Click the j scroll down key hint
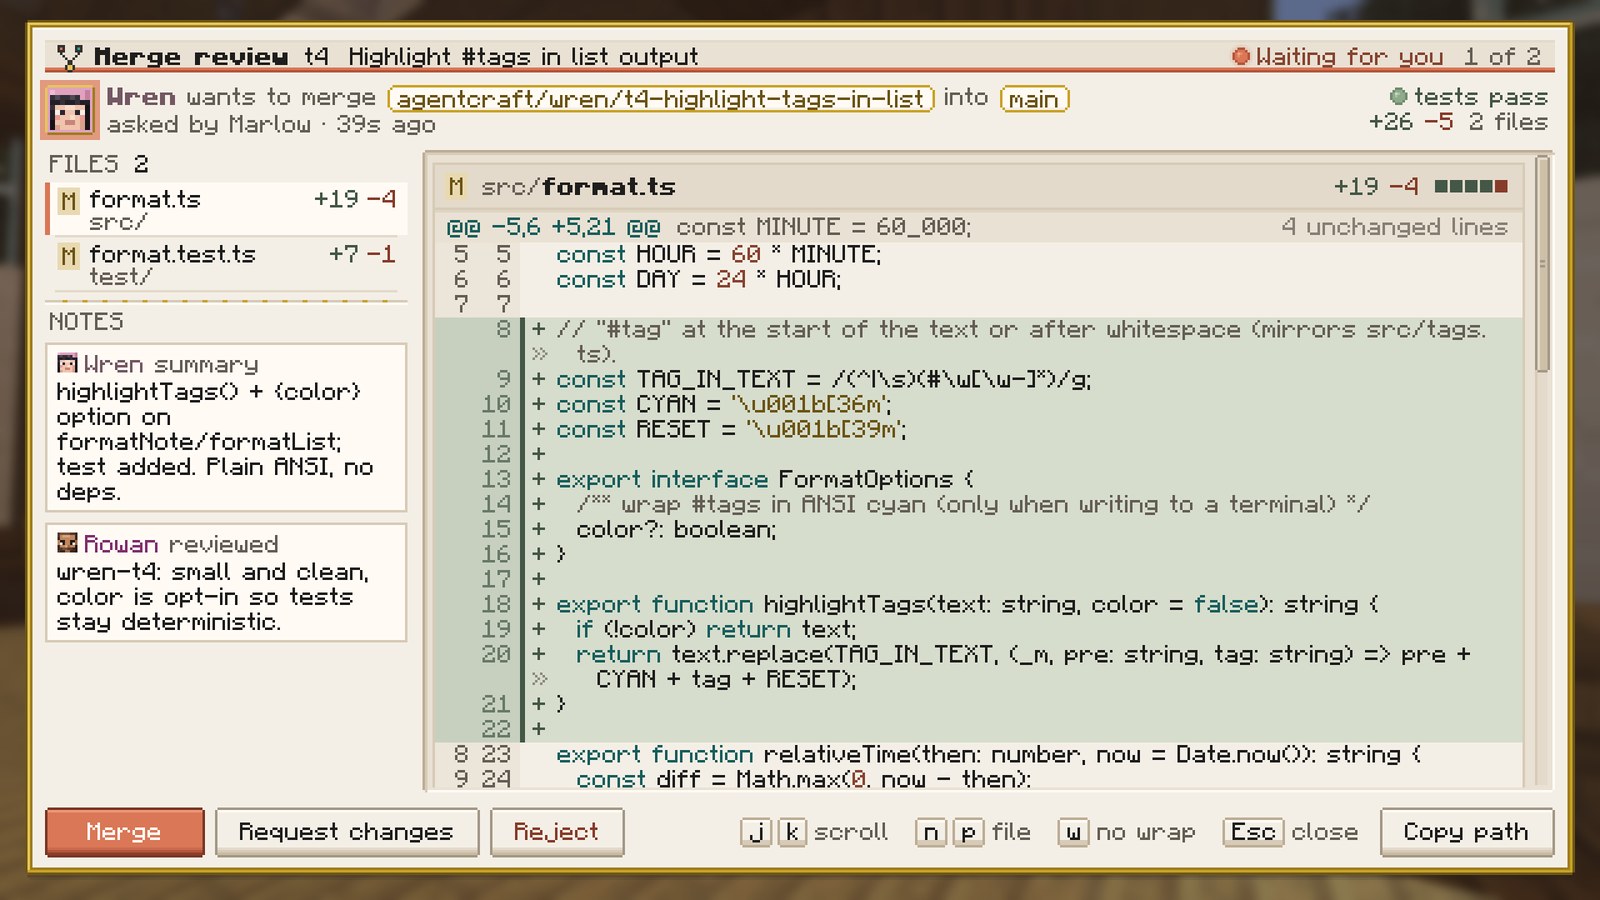The image size is (1600, 900). pyautogui.click(x=757, y=832)
